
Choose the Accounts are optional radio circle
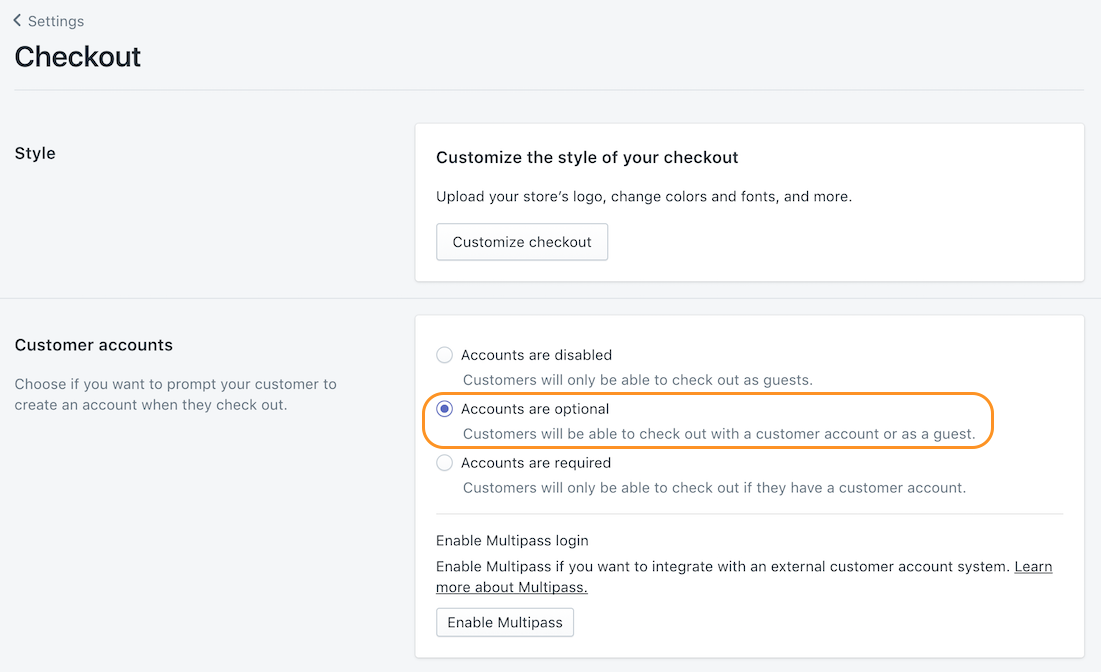[x=445, y=409]
